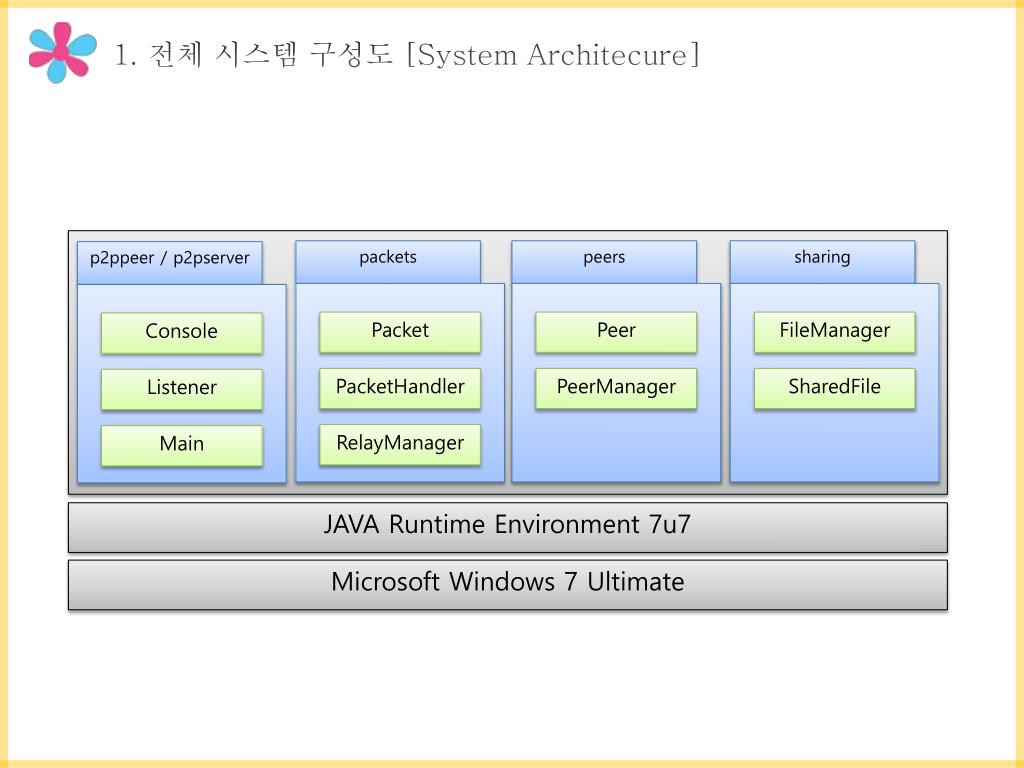Click the FileManager class box
This screenshot has height=768, width=1024.
(x=835, y=332)
